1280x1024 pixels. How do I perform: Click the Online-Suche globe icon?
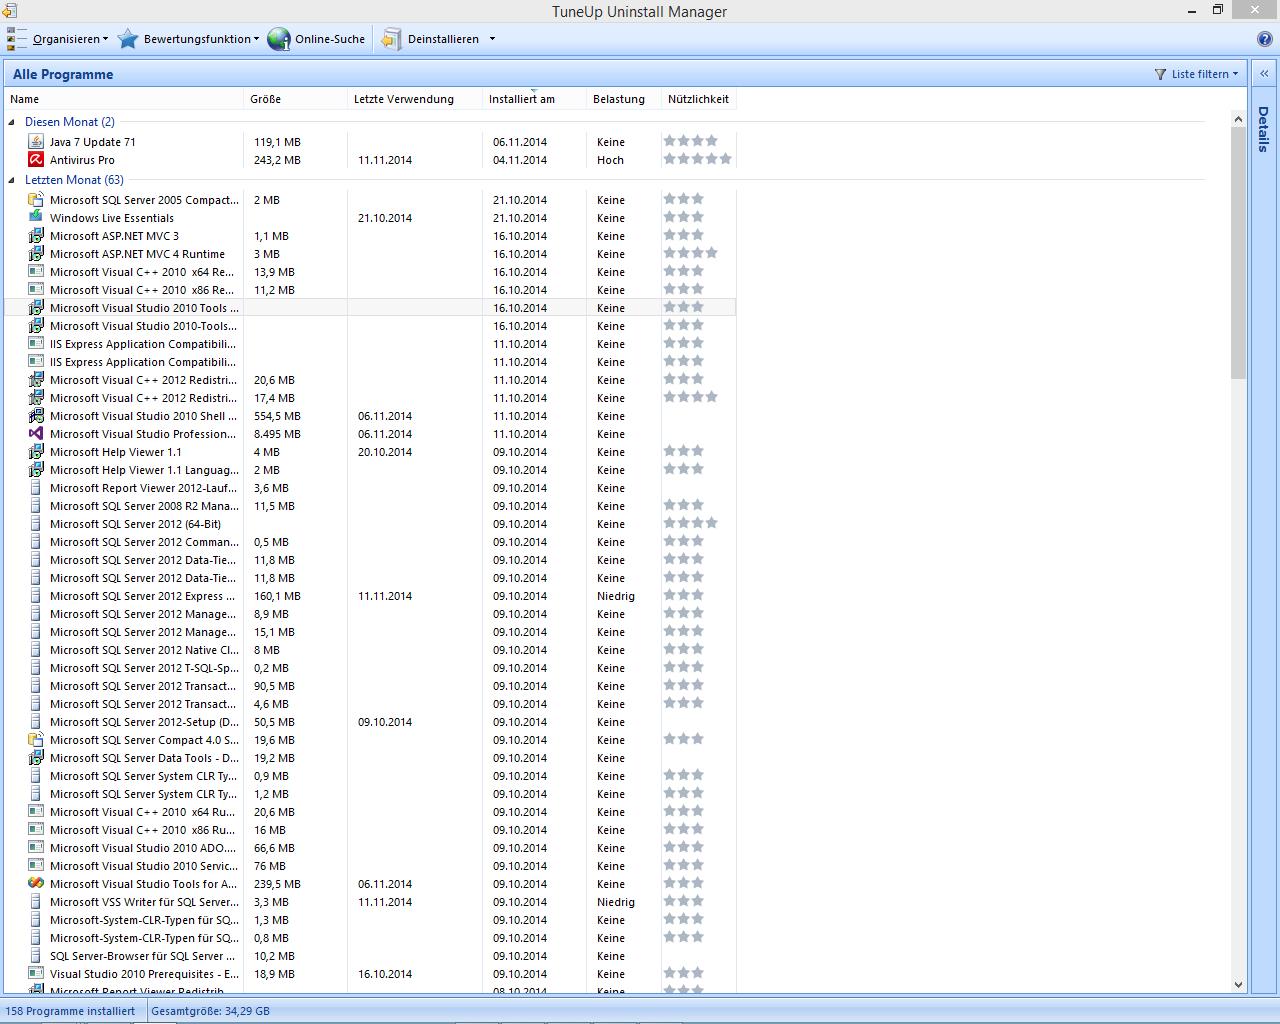pos(279,39)
